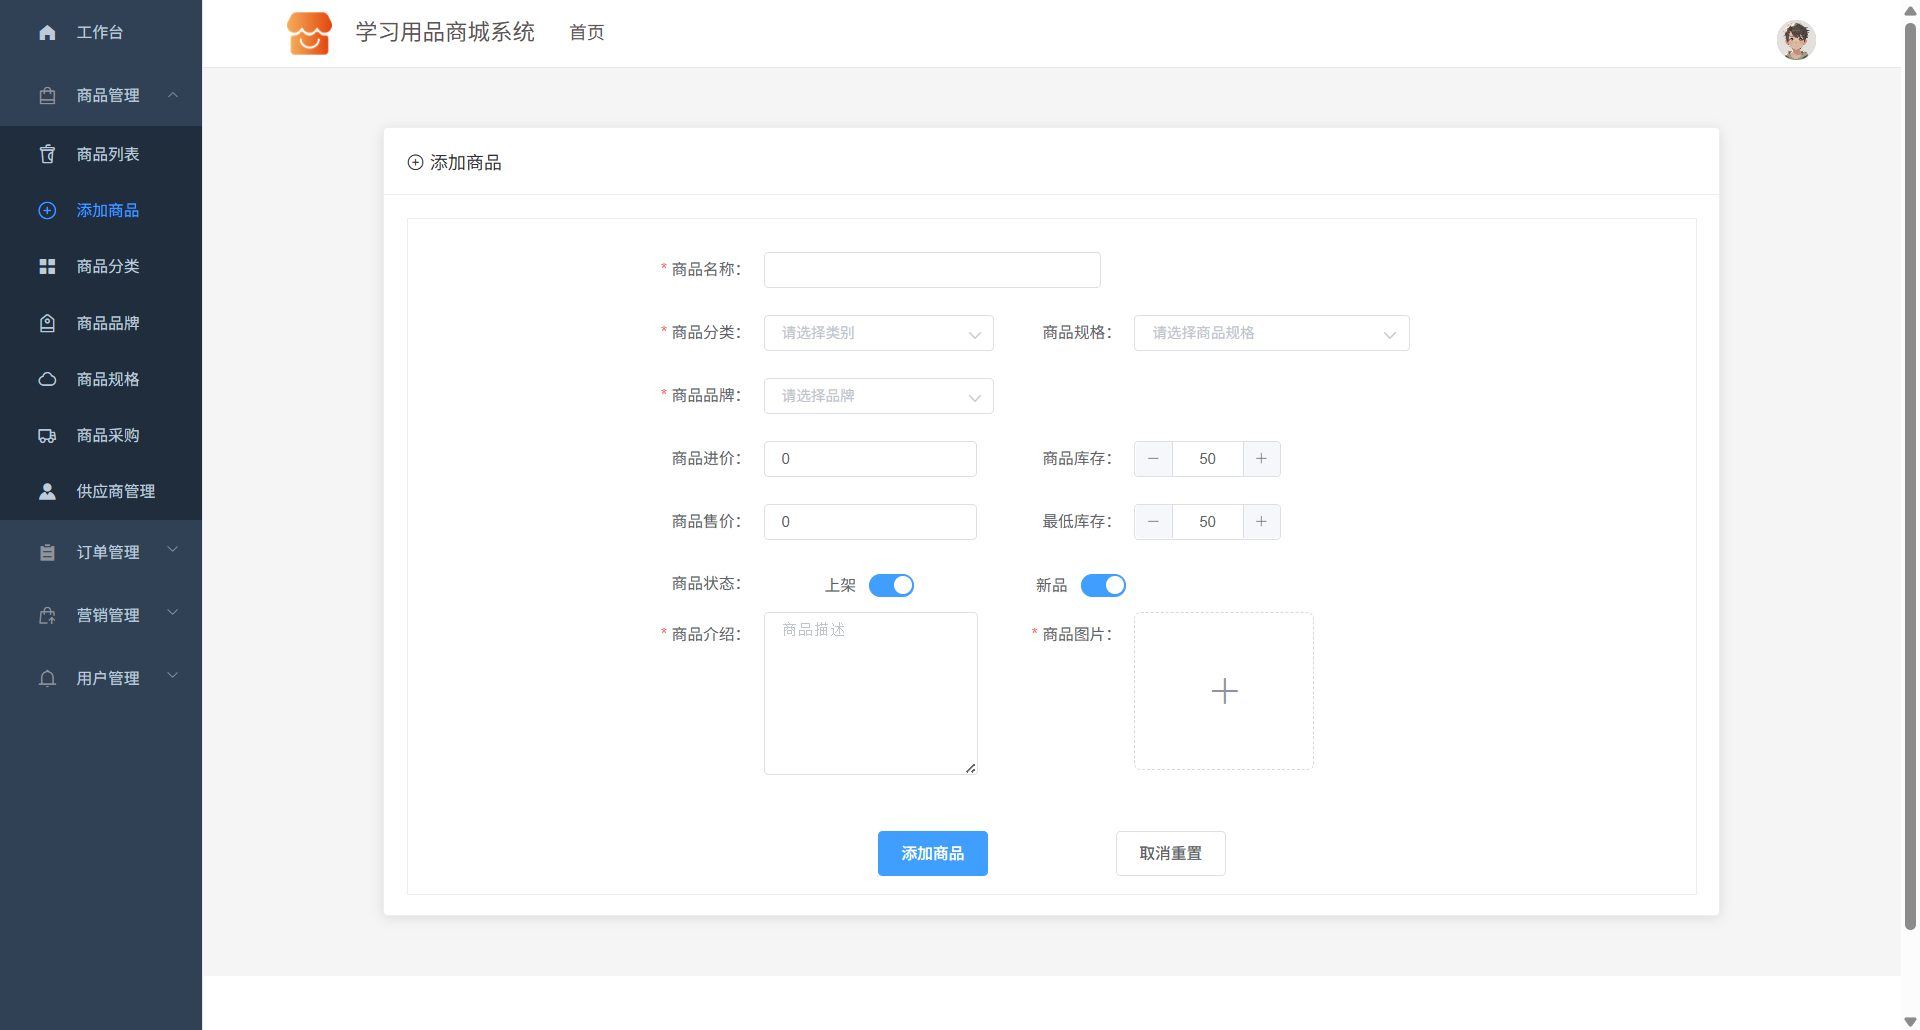The width and height of the screenshot is (1920, 1030).
Task: Click the shop logo icon in header
Action: [309, 33]
